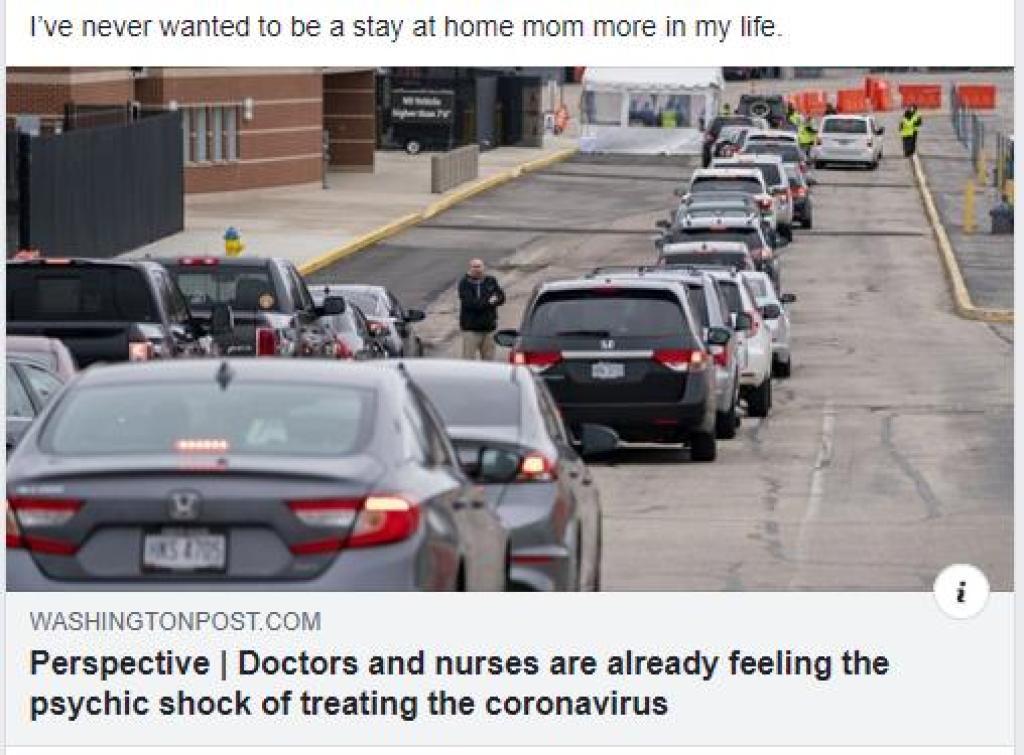Open the "Doctors and nurses" Perspective headline
This screenshot has width=1024, height=755.
[459, 684]
